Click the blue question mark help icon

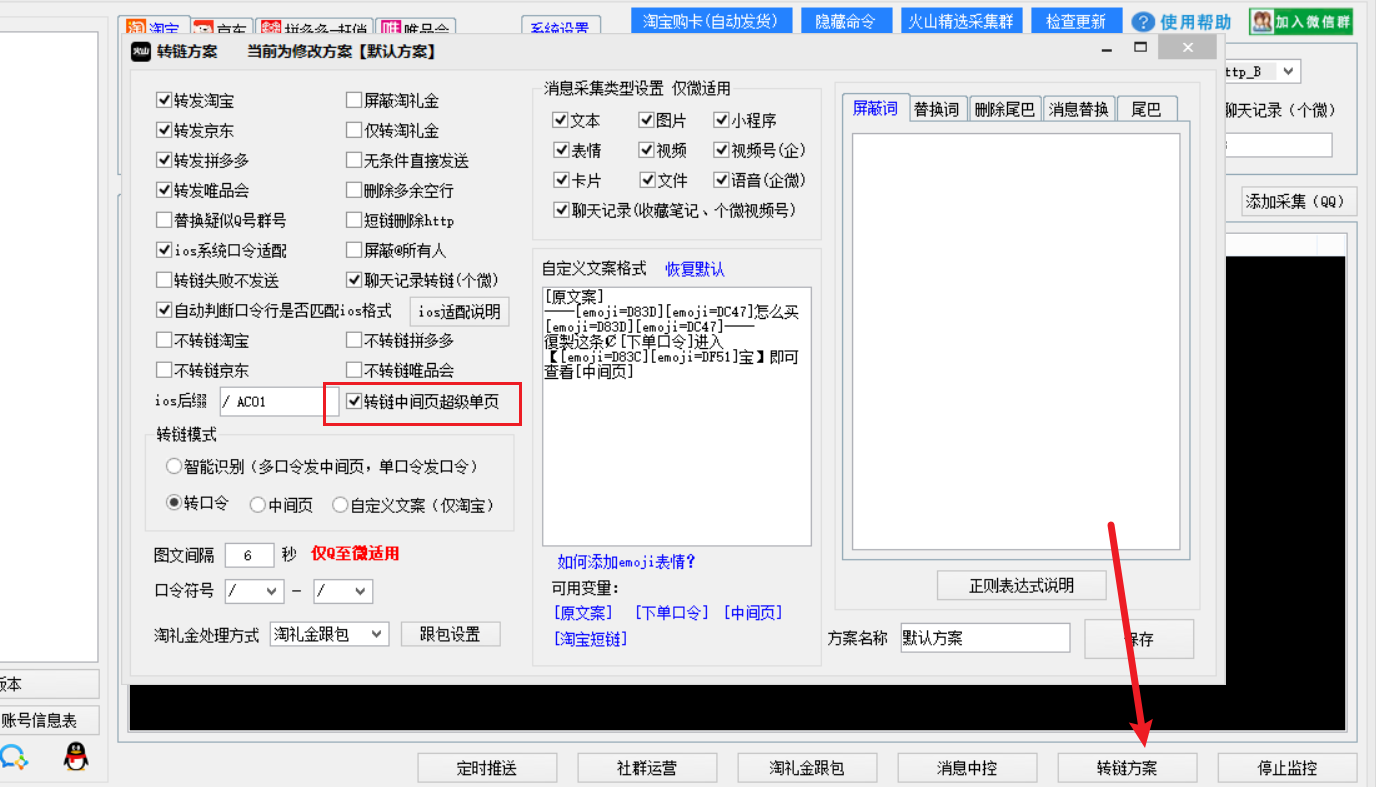click(x=1143, y=21)
